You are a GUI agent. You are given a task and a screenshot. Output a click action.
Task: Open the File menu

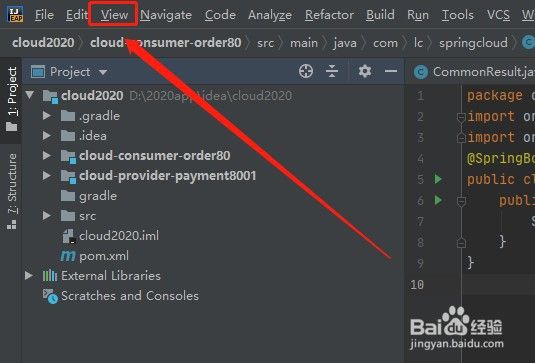point(44,15)
